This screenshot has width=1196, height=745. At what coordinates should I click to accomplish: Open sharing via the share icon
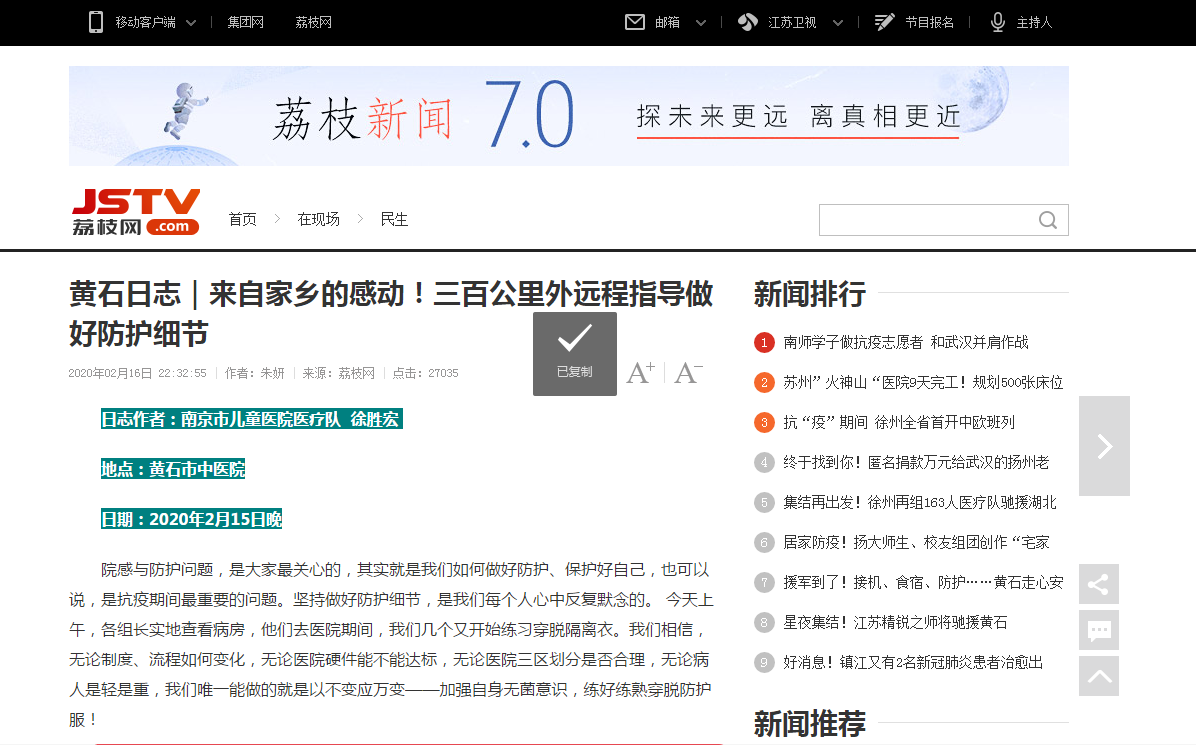(1099, 584)
